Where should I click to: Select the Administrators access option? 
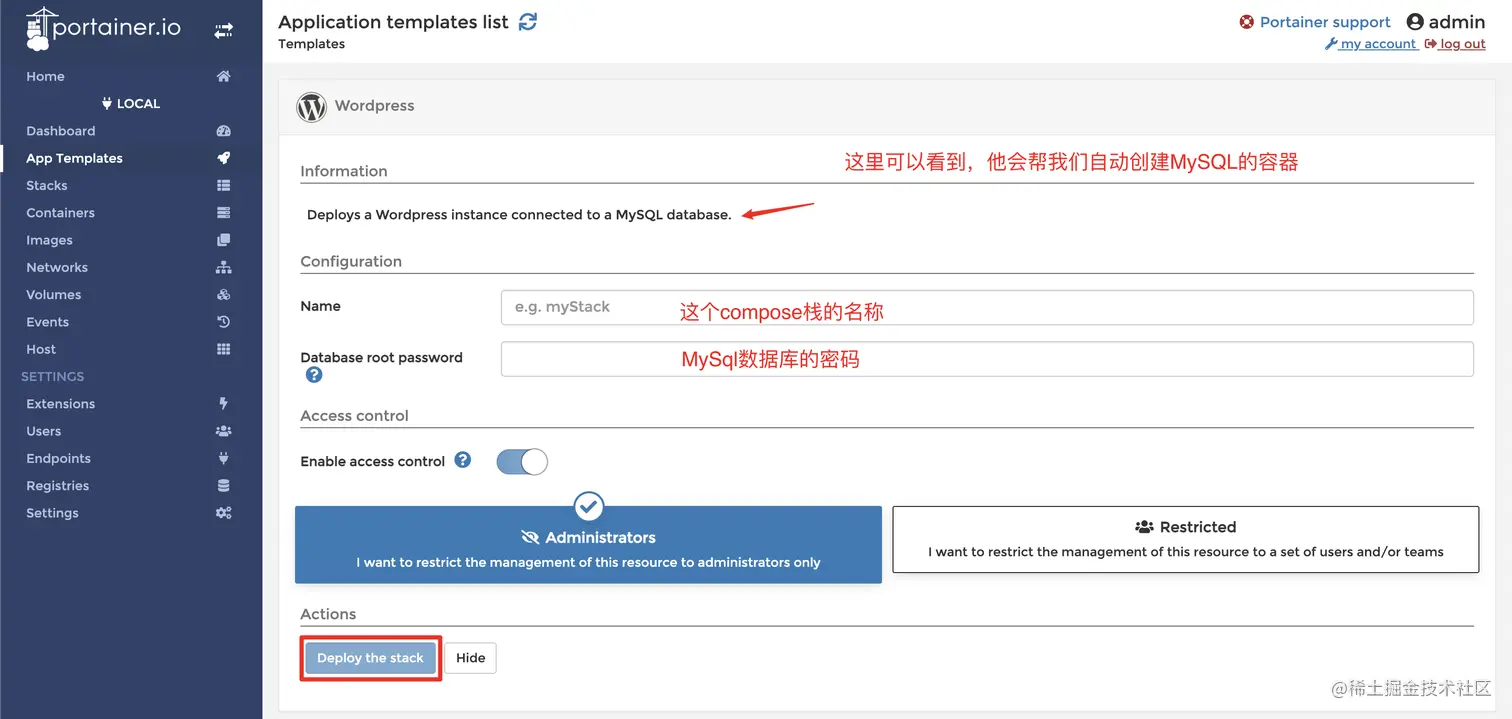coord(588,544)
